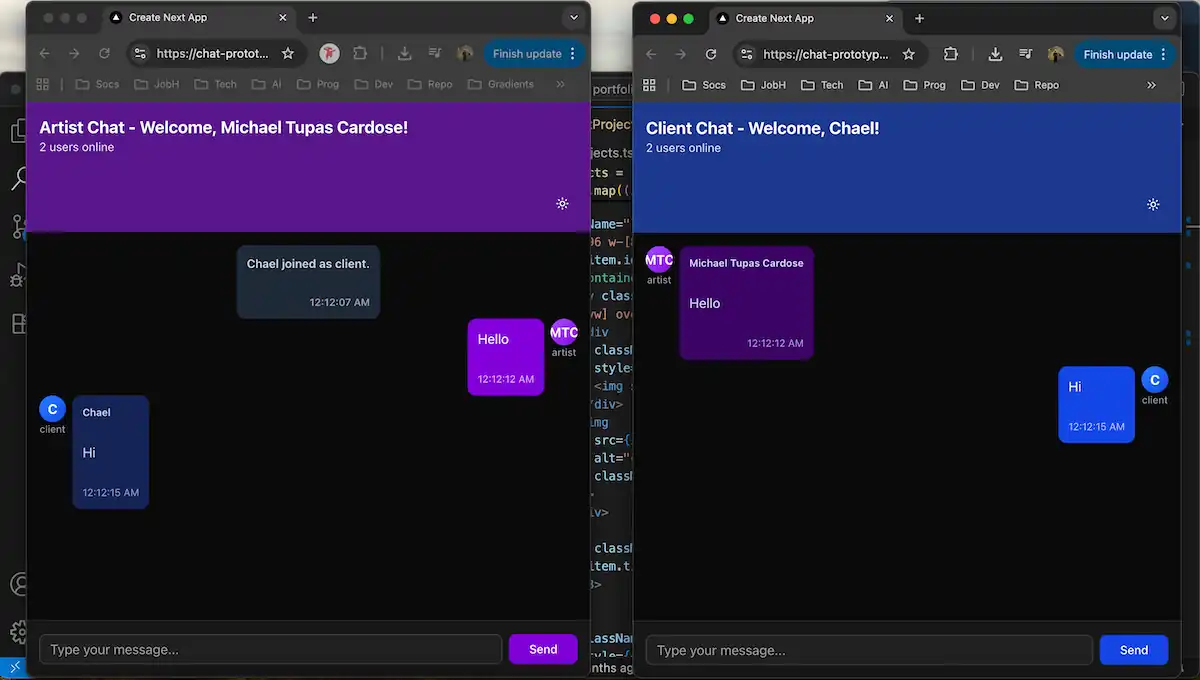Open Extensions puzzle icon in right window
This screenshot has height=680, width=1200.
[951, 55]
